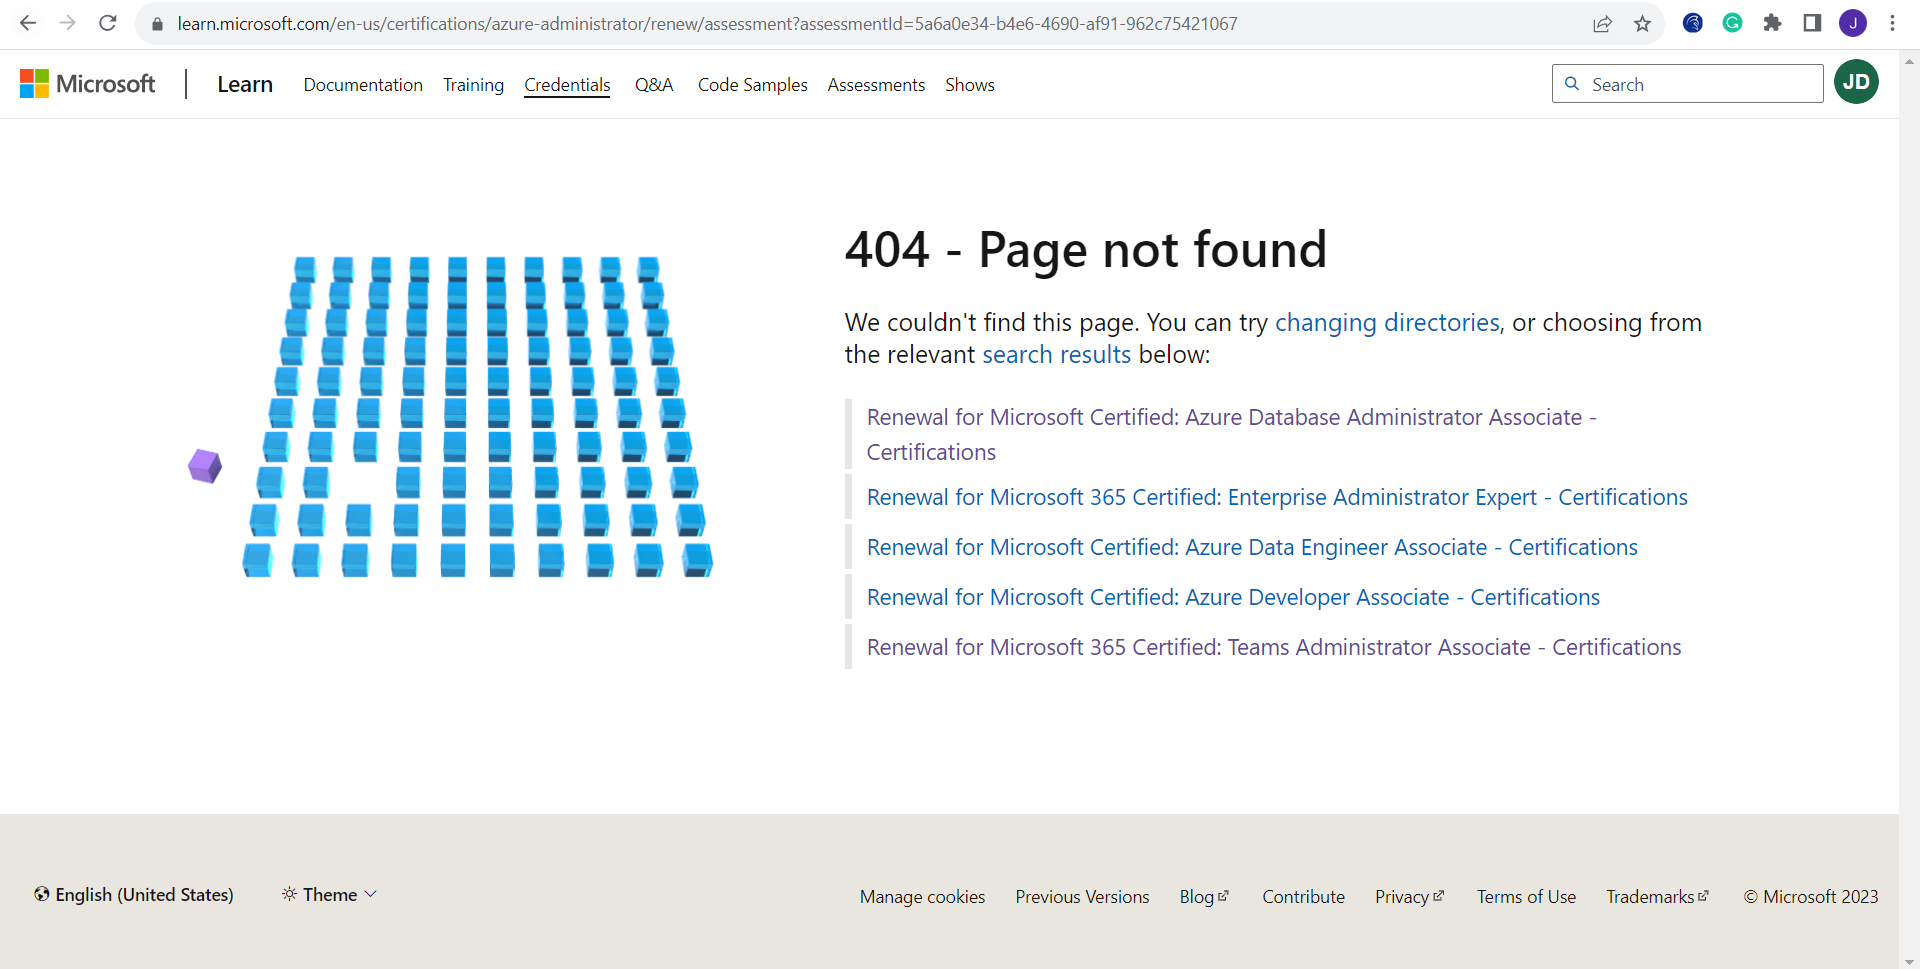The width and height of the screenshot is (1920, 969).
Task: Share this page from address bar
Action: (x=1602, y=24)
